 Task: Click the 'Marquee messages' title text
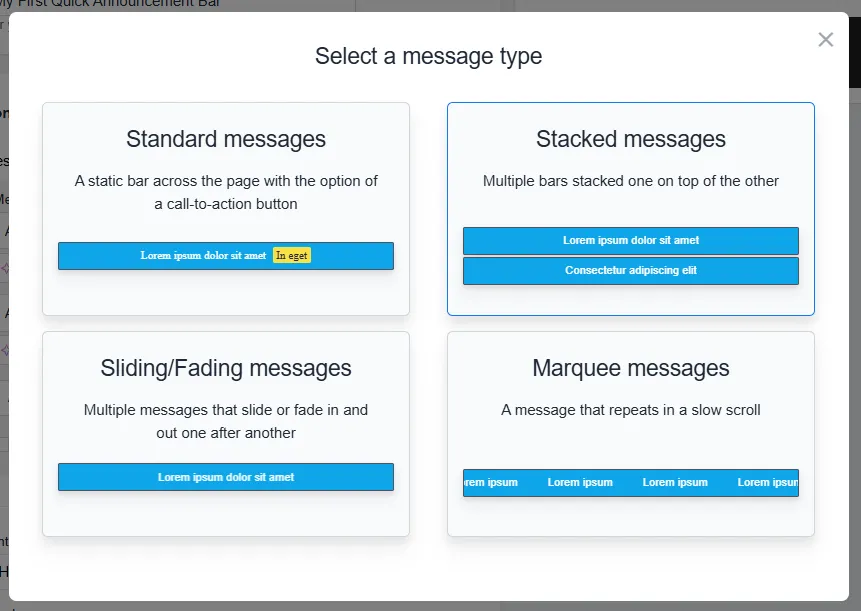pyautogui.click(x=630, y=368)
